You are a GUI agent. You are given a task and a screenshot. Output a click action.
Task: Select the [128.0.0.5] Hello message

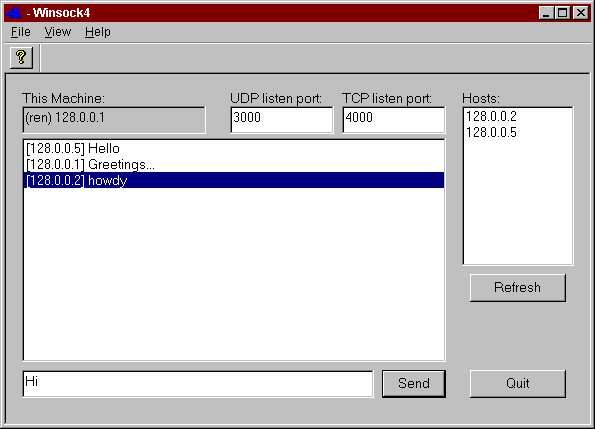point(234,148)
